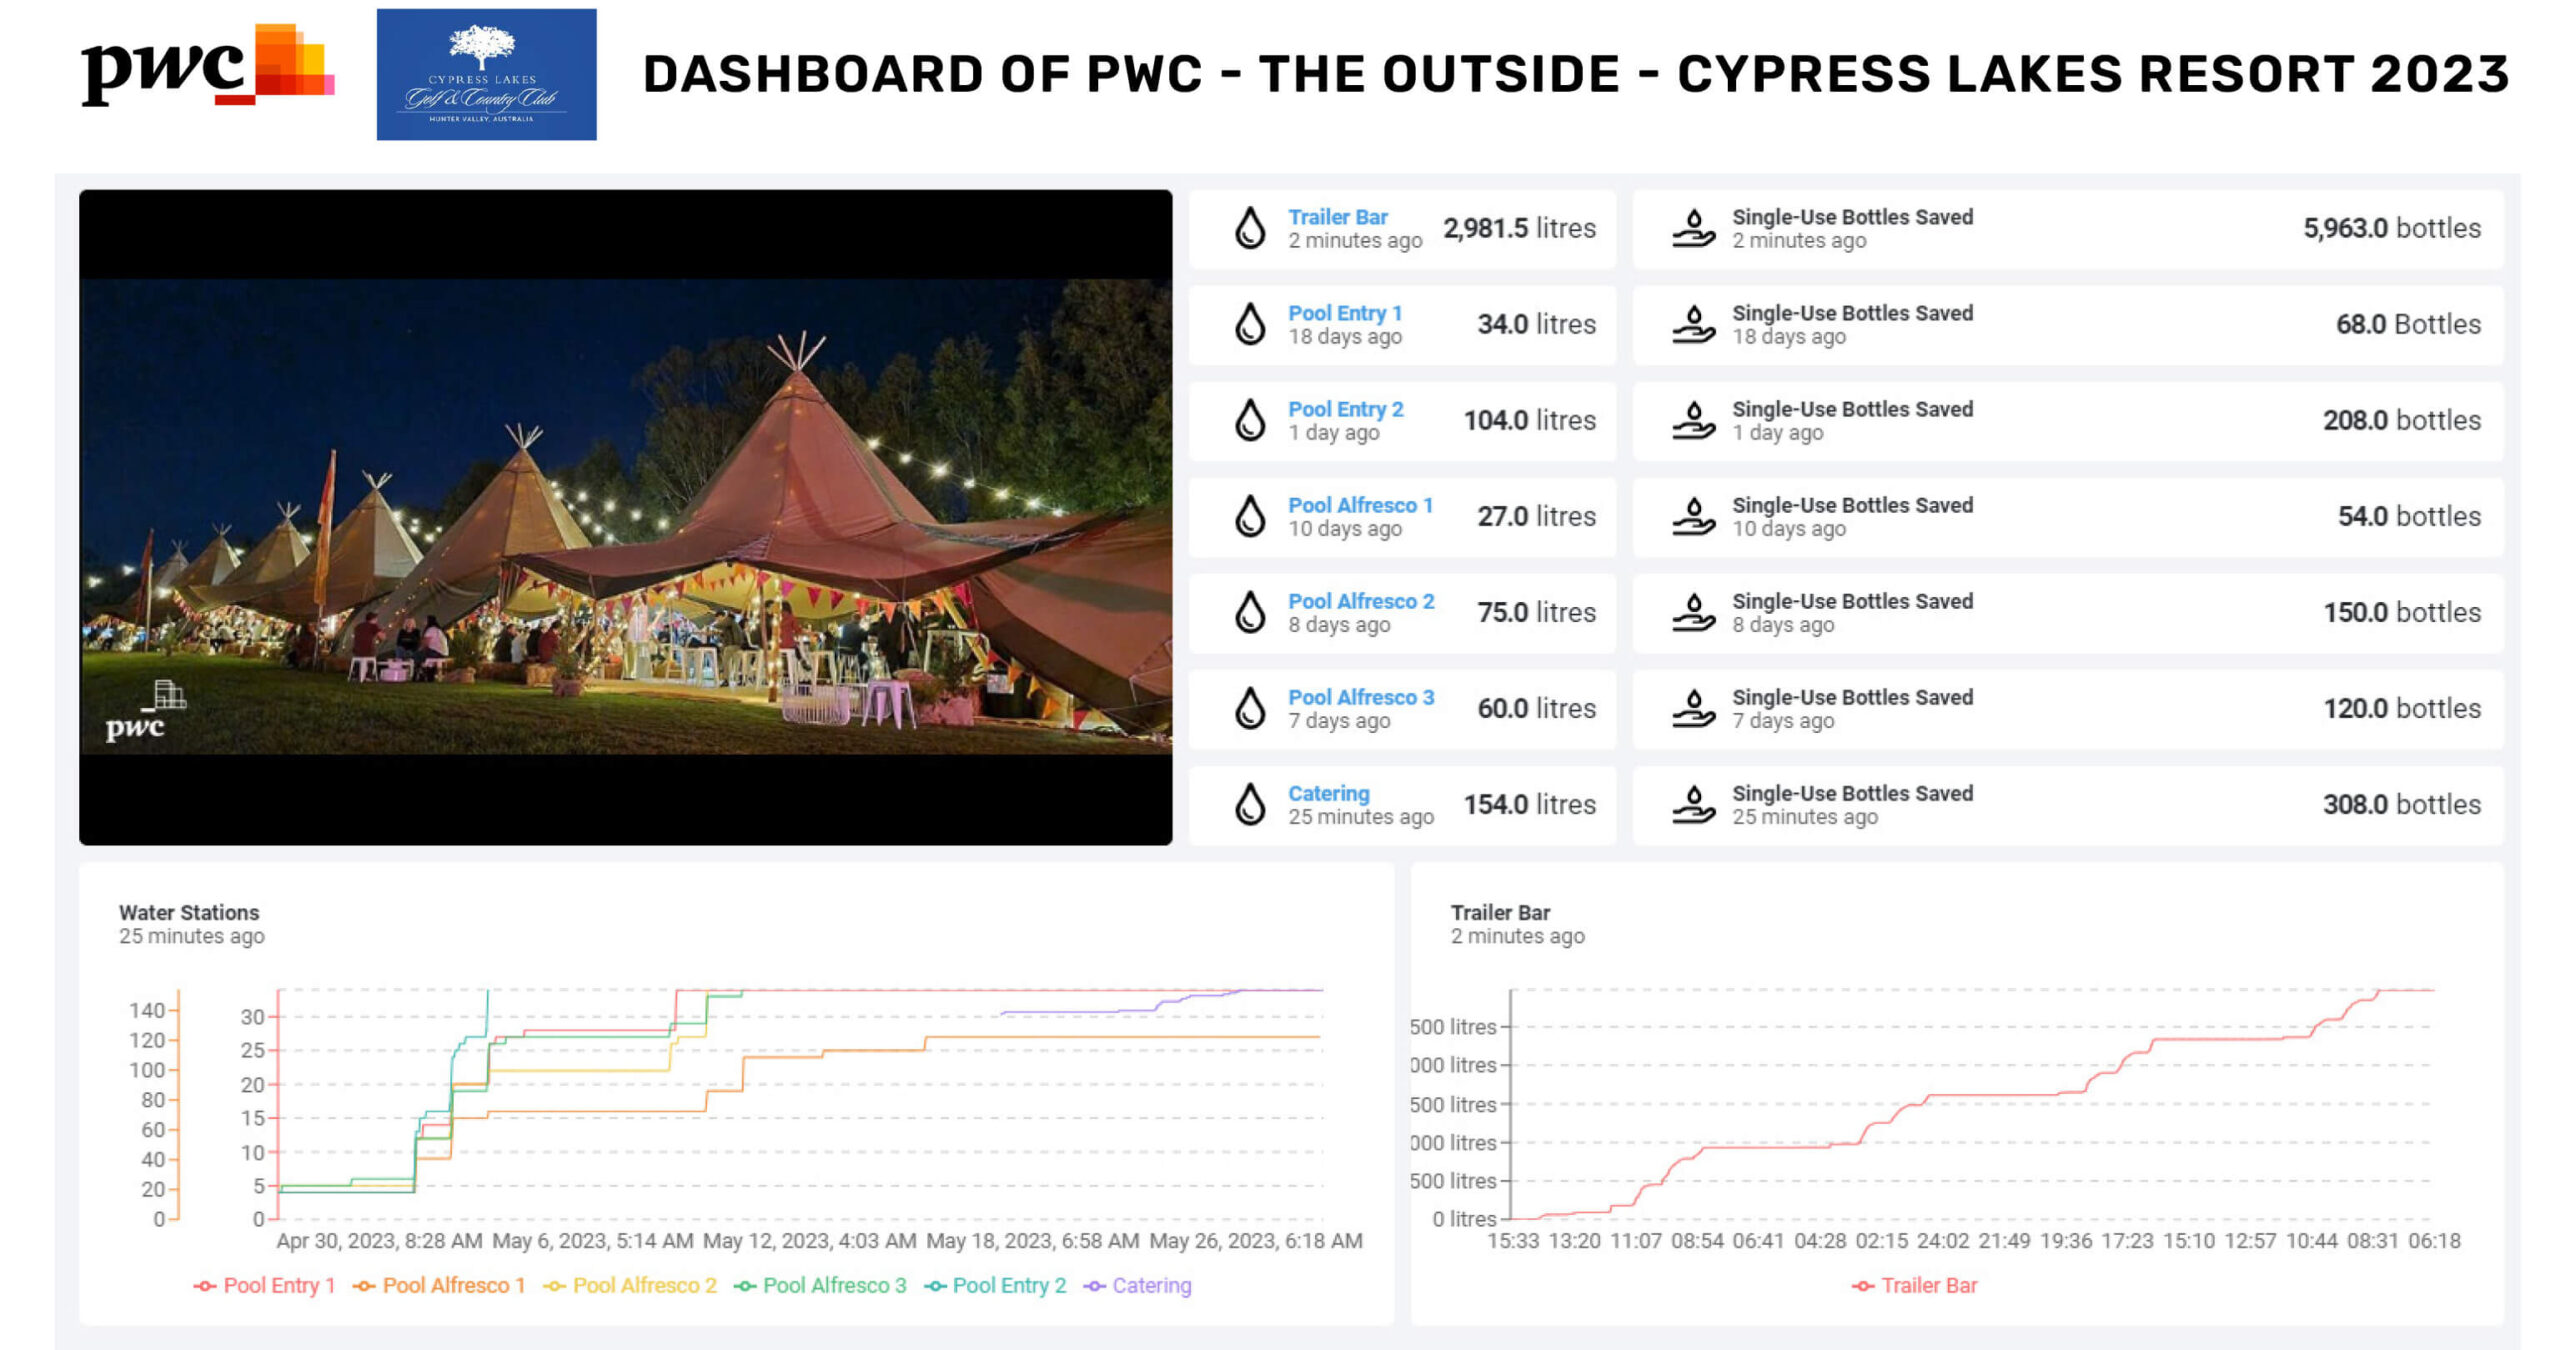
Task: Click the water drop icon beside Pool Entry 2
Action: (1249, 420)
